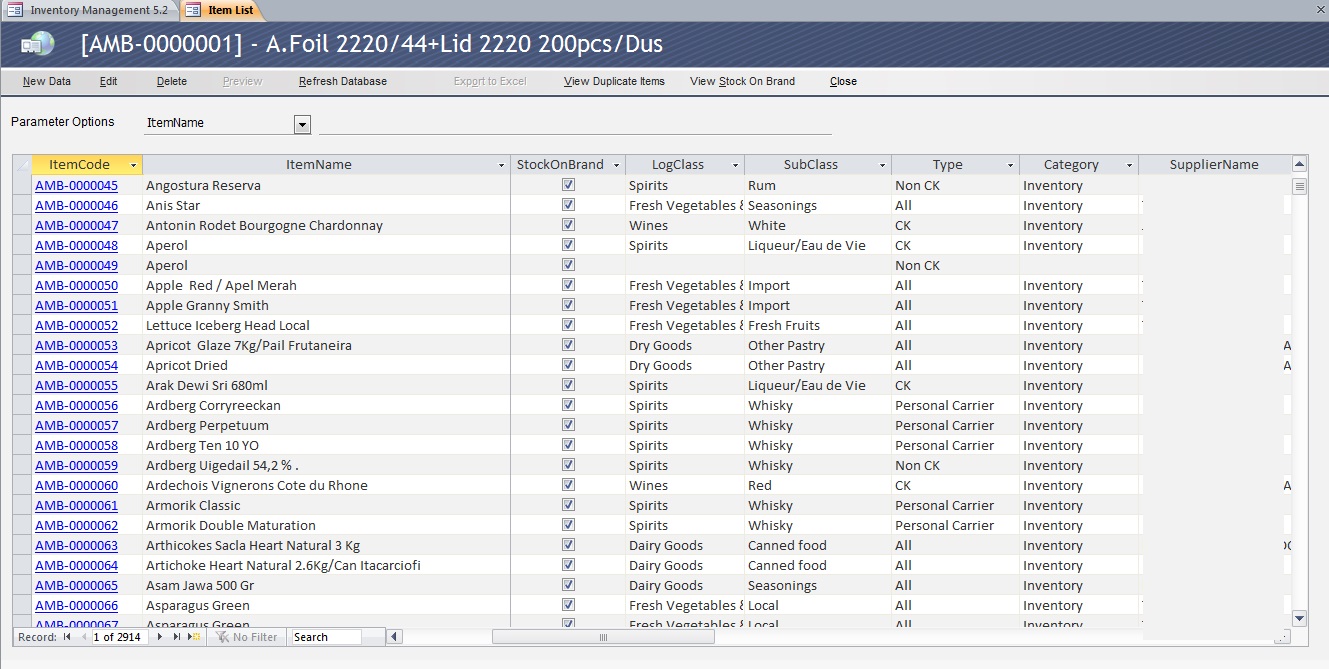Click the No Filter indicator icon
The width and height of the screenshot is (1329, 669).
[x=222, y=637]
